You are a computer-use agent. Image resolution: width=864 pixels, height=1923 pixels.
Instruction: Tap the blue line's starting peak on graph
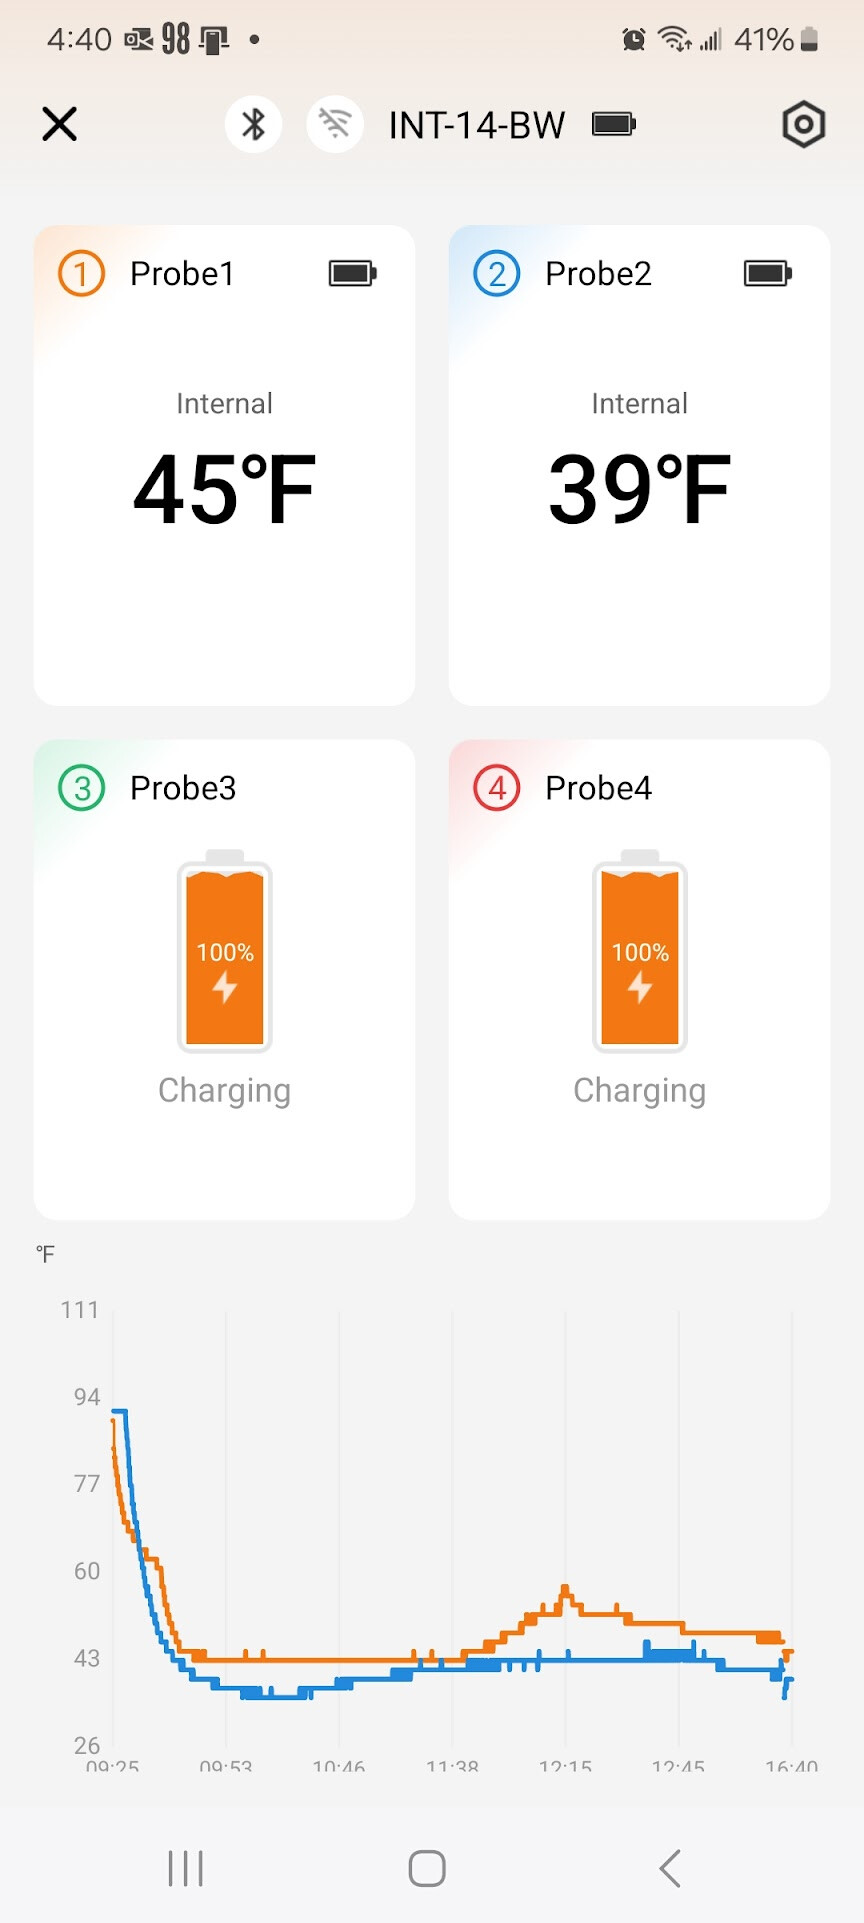pos(119,1411)
